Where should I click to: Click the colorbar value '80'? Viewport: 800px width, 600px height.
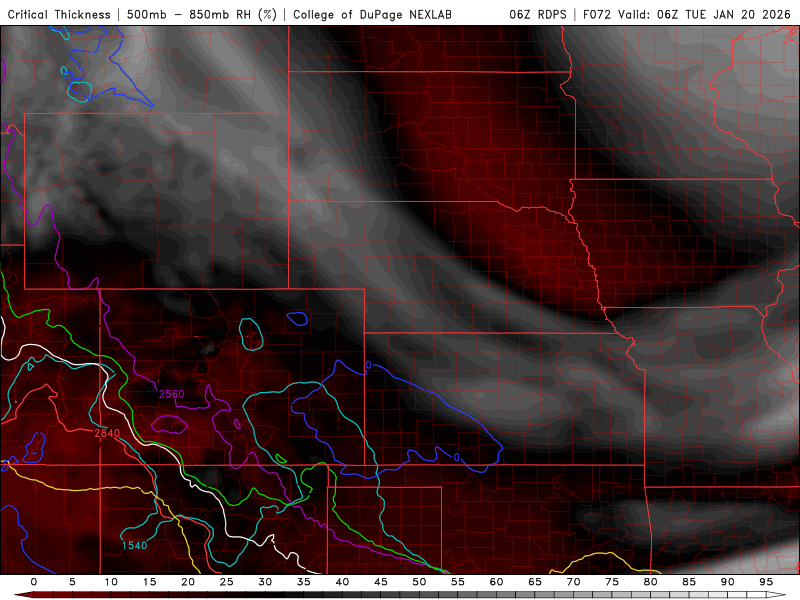(650, 582)
